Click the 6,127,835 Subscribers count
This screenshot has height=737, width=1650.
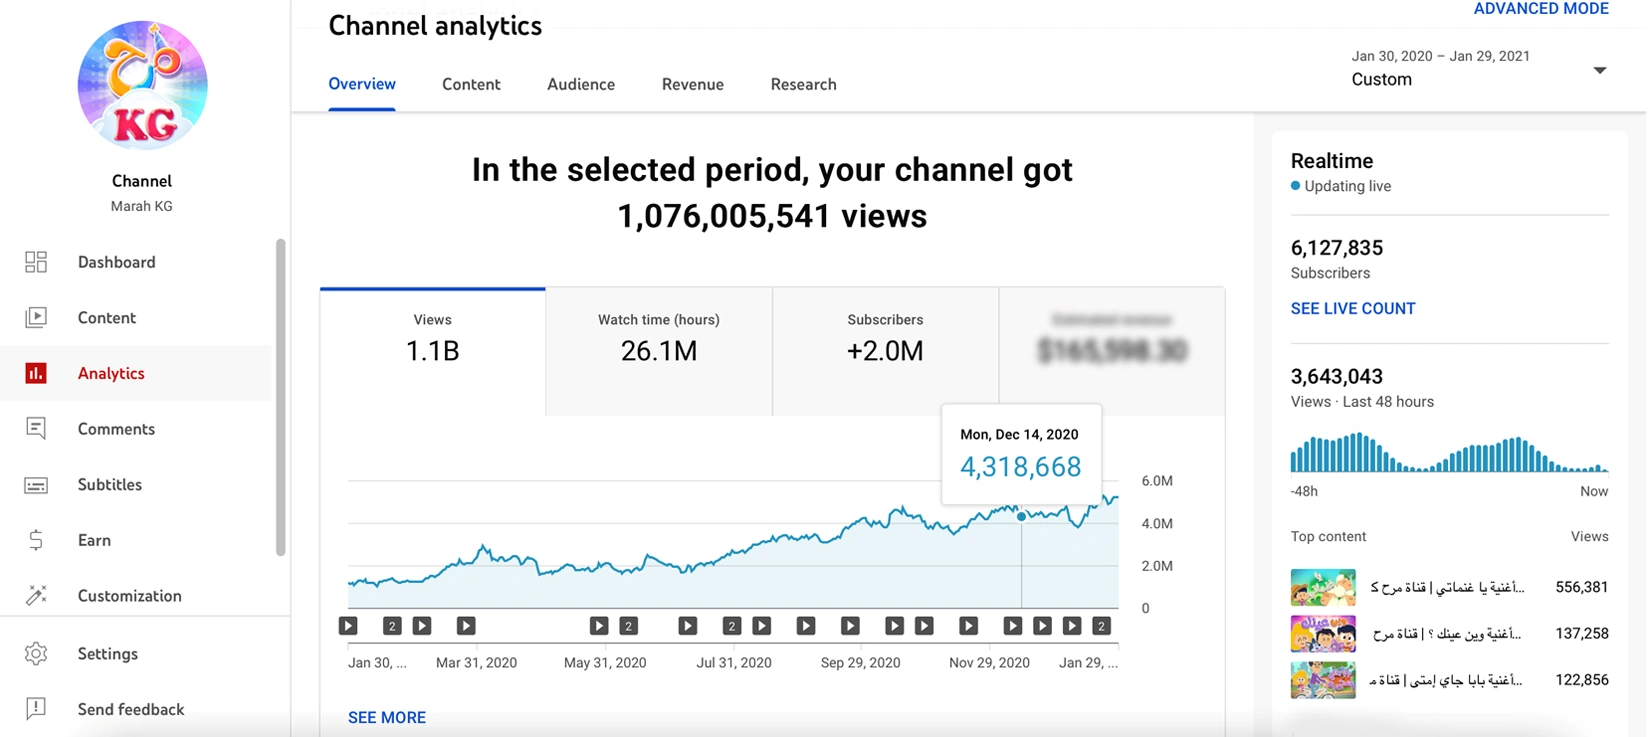(1337, 248)
